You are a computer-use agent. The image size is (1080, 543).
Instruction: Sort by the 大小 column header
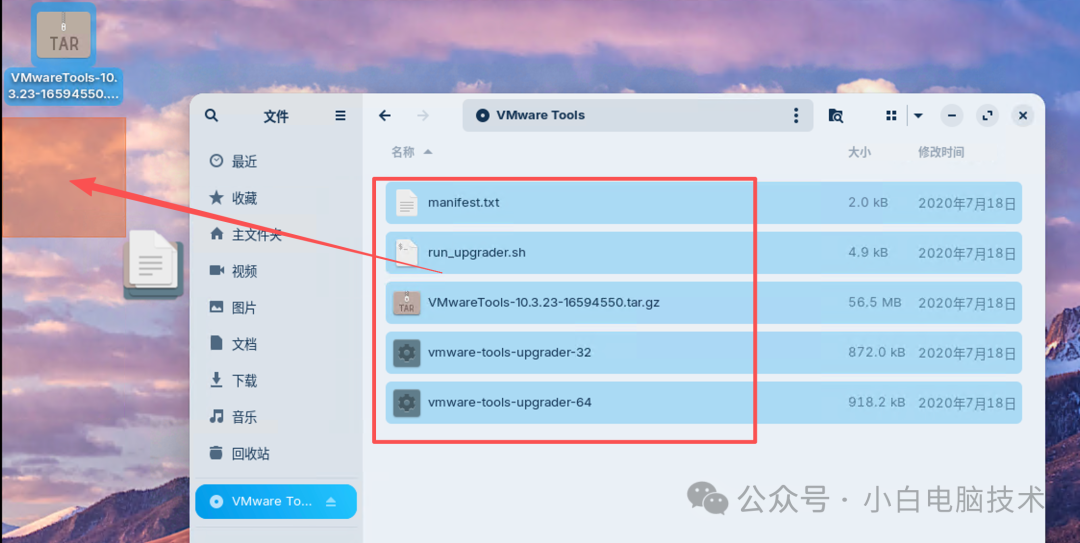(x=859, y=152)
